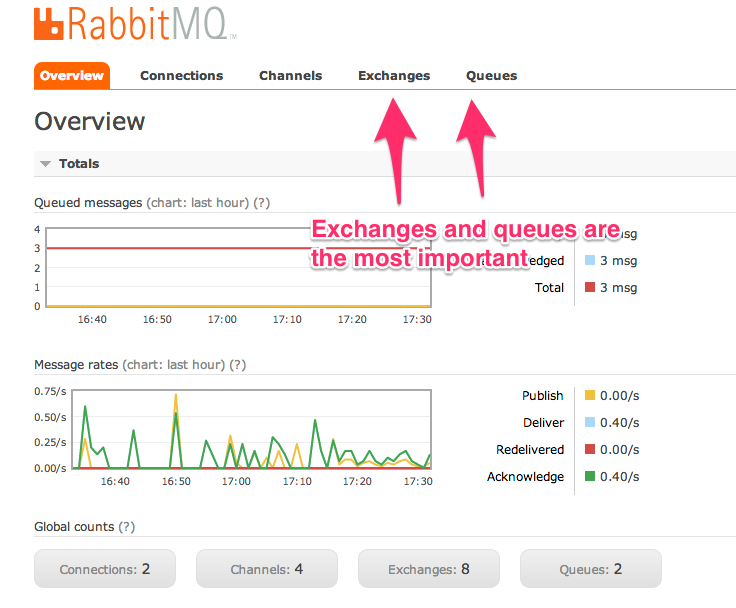Switch to the Channels tab

(x=291, y=76)
